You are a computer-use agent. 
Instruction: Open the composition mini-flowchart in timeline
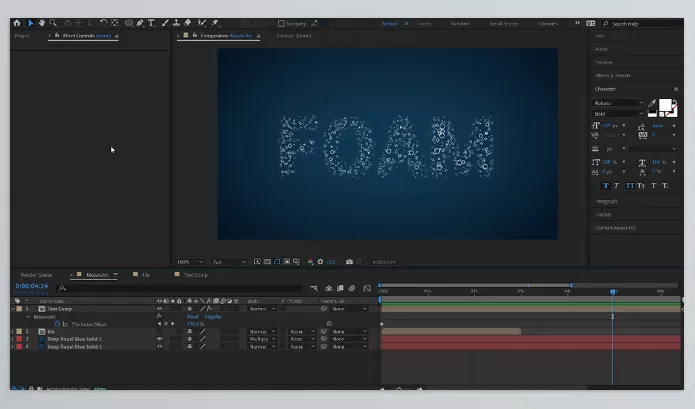[314, 288]
